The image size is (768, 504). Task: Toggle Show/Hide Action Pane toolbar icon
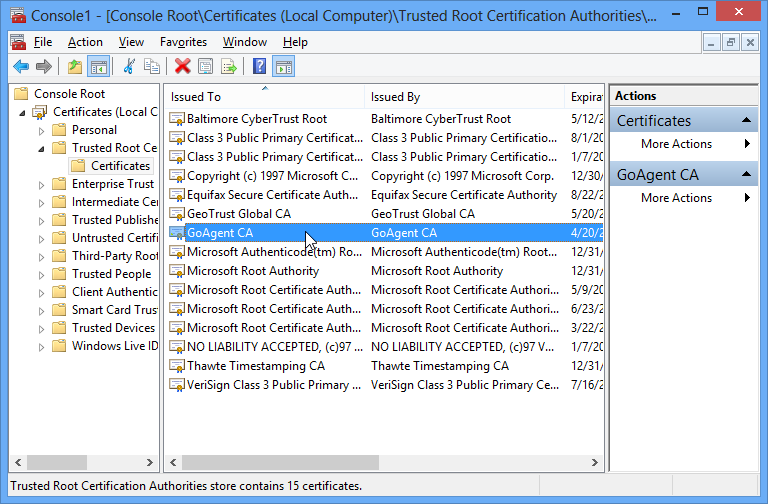[x=284, y=66]
